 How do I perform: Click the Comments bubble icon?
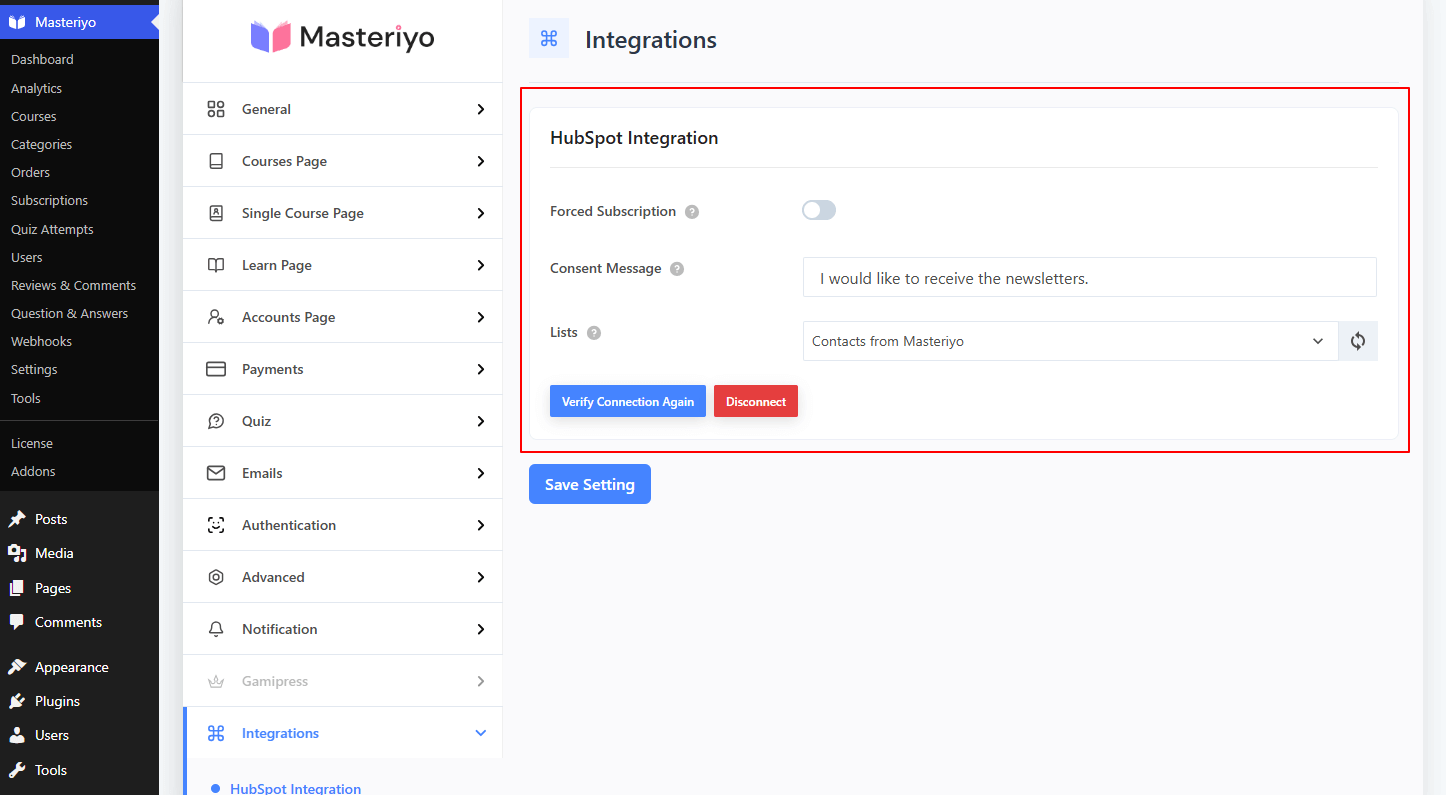click(x=17, y=622)
